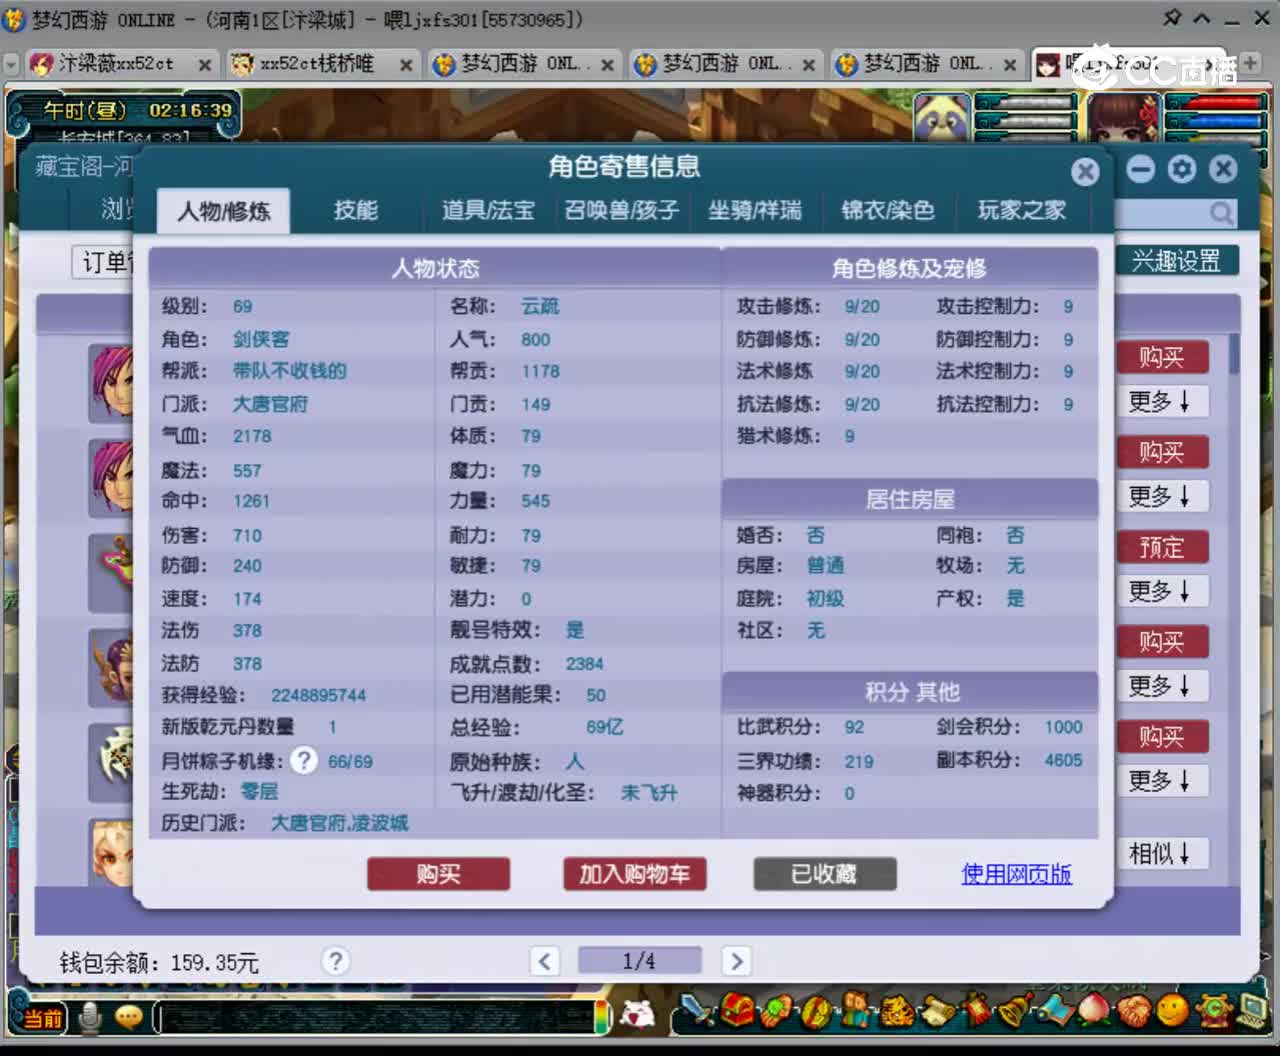The image size is (1280, 1056).
Task: Click the yellow smiley face icon
Action: pyautogui.click(x=1172, y=1010)
